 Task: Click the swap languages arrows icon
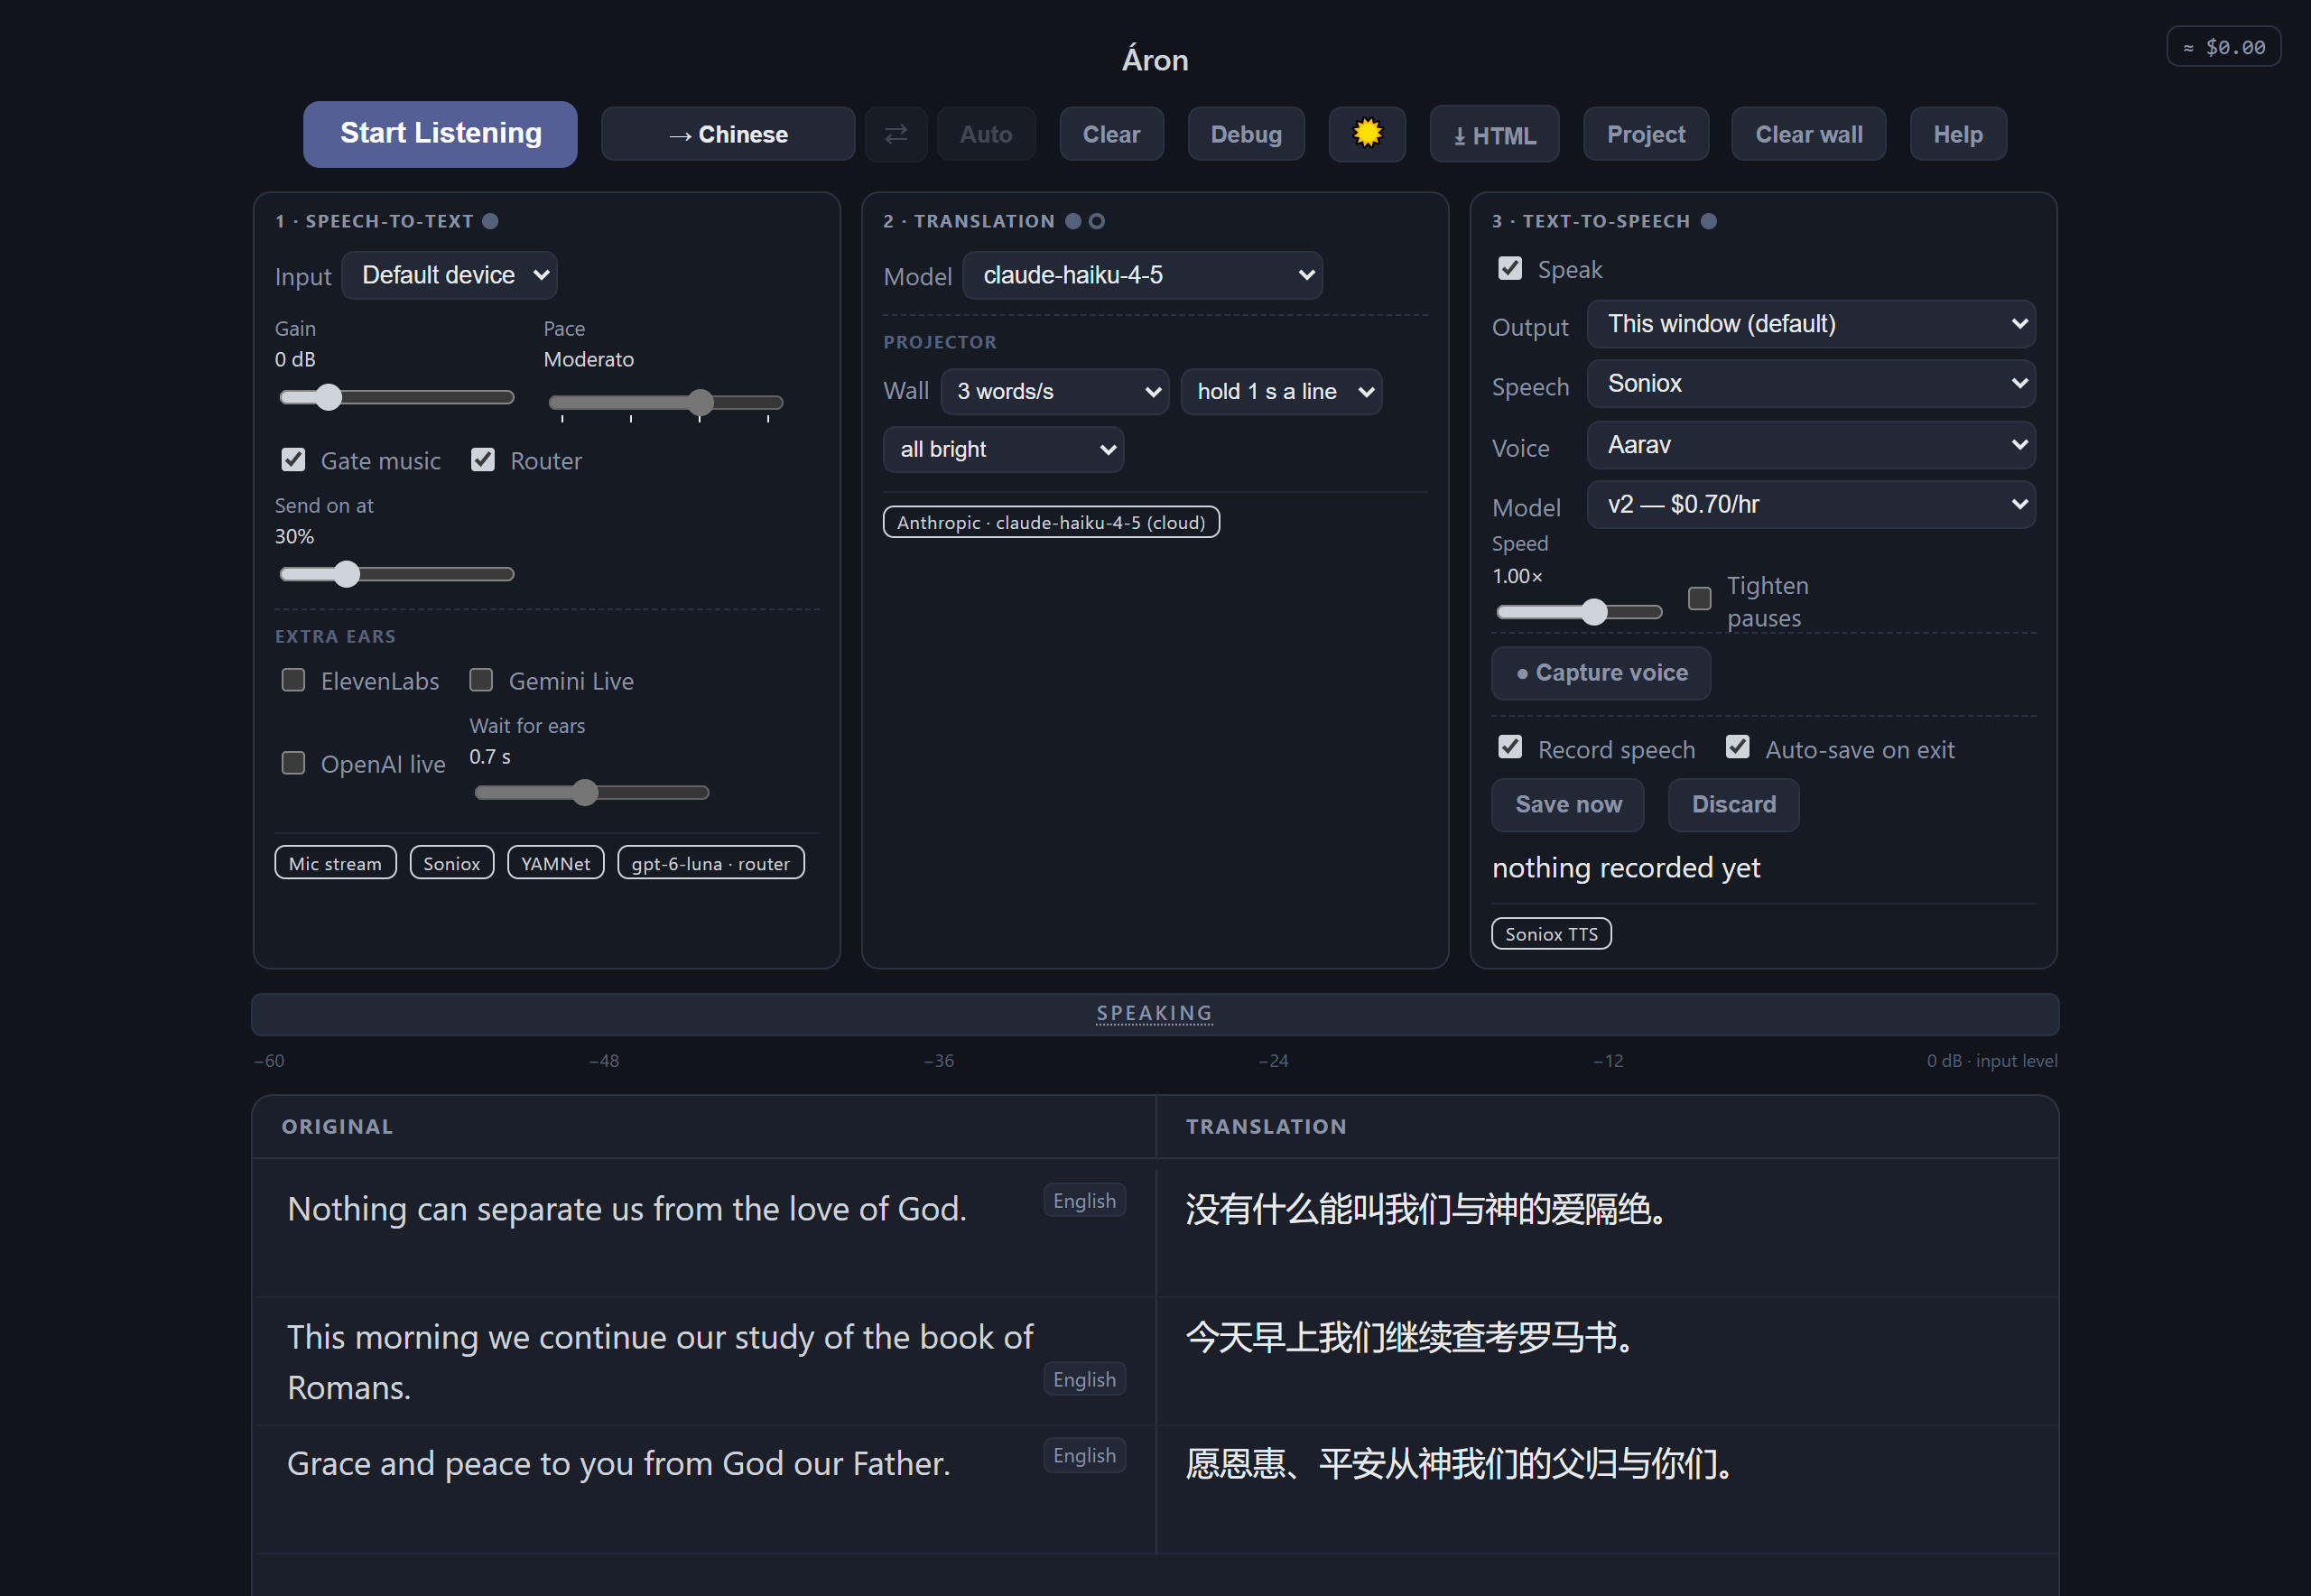coord(895,134)
